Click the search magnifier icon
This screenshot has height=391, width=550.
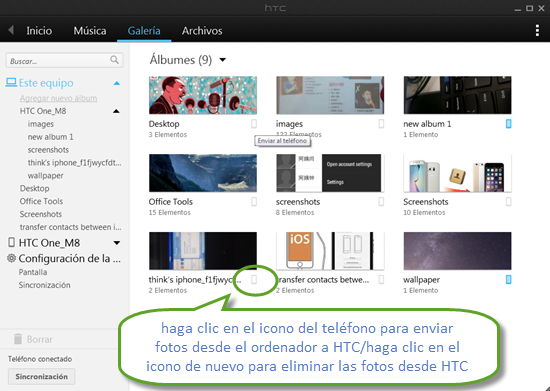click(x=114, y=60)
